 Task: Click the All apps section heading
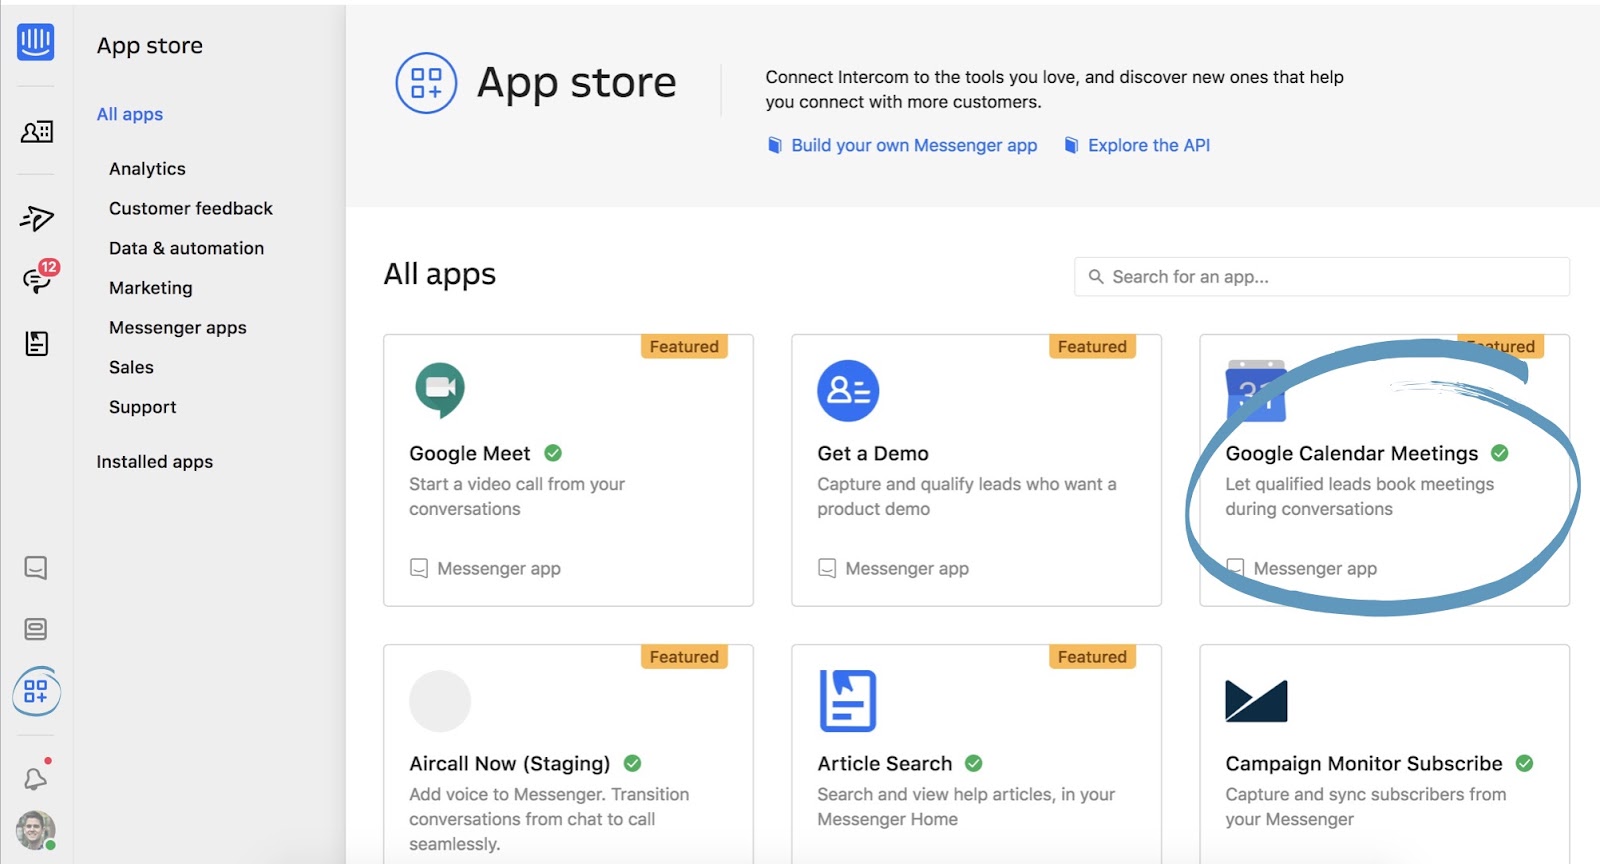coord(440,274)
